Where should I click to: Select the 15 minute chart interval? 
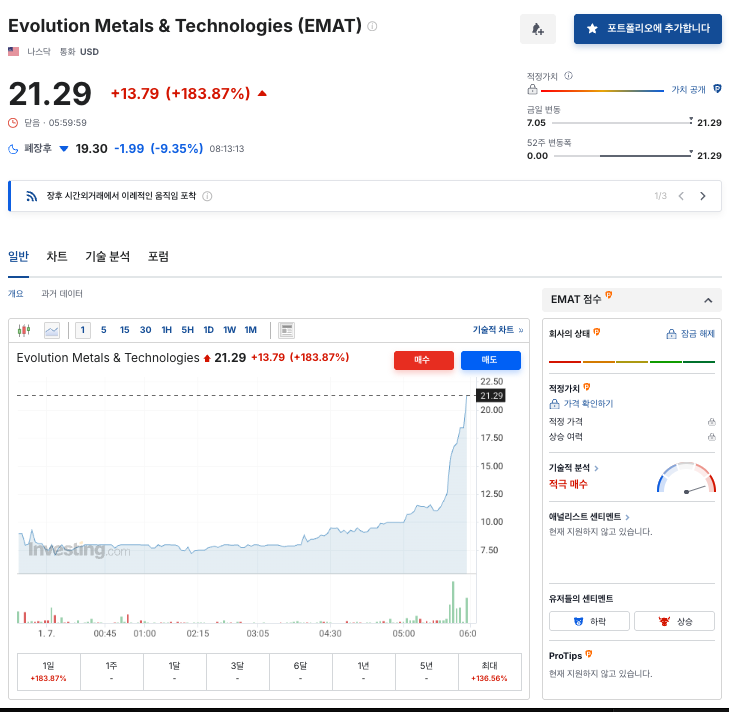[125, 330]
